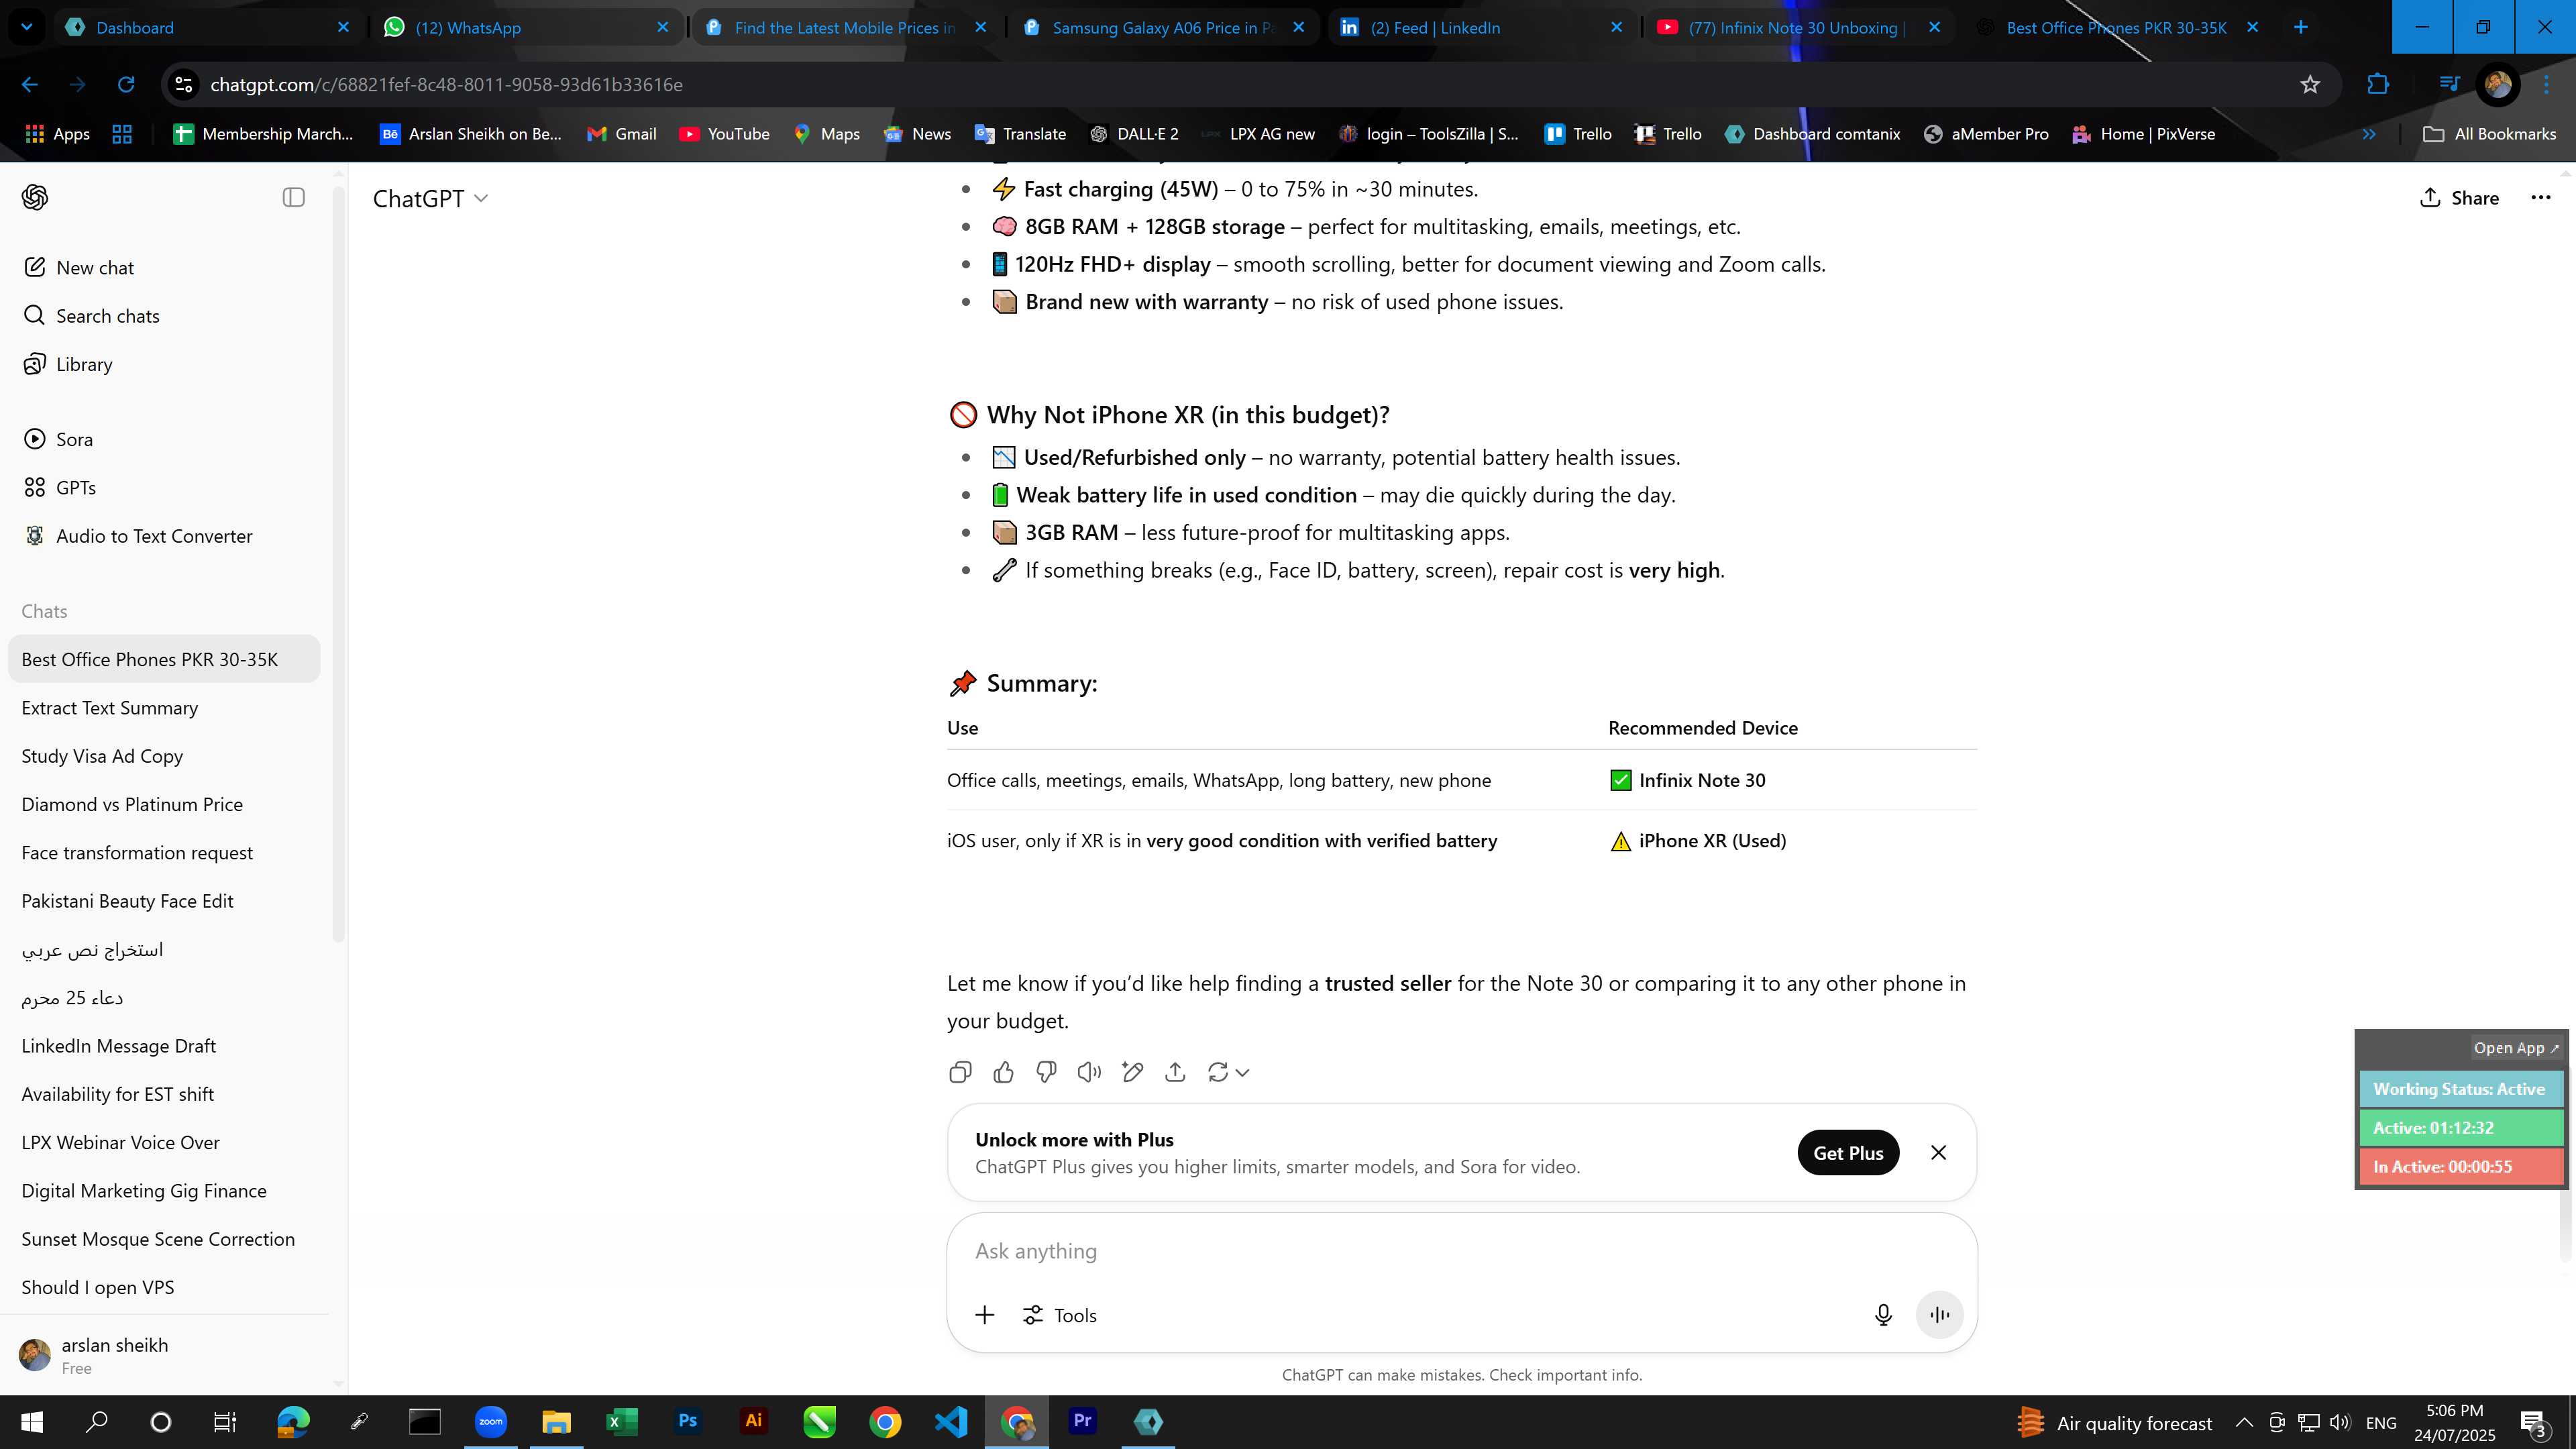Open Premiere Pro from the taskbar
The image size is (2576, 1449).
click(1082, 1422)
